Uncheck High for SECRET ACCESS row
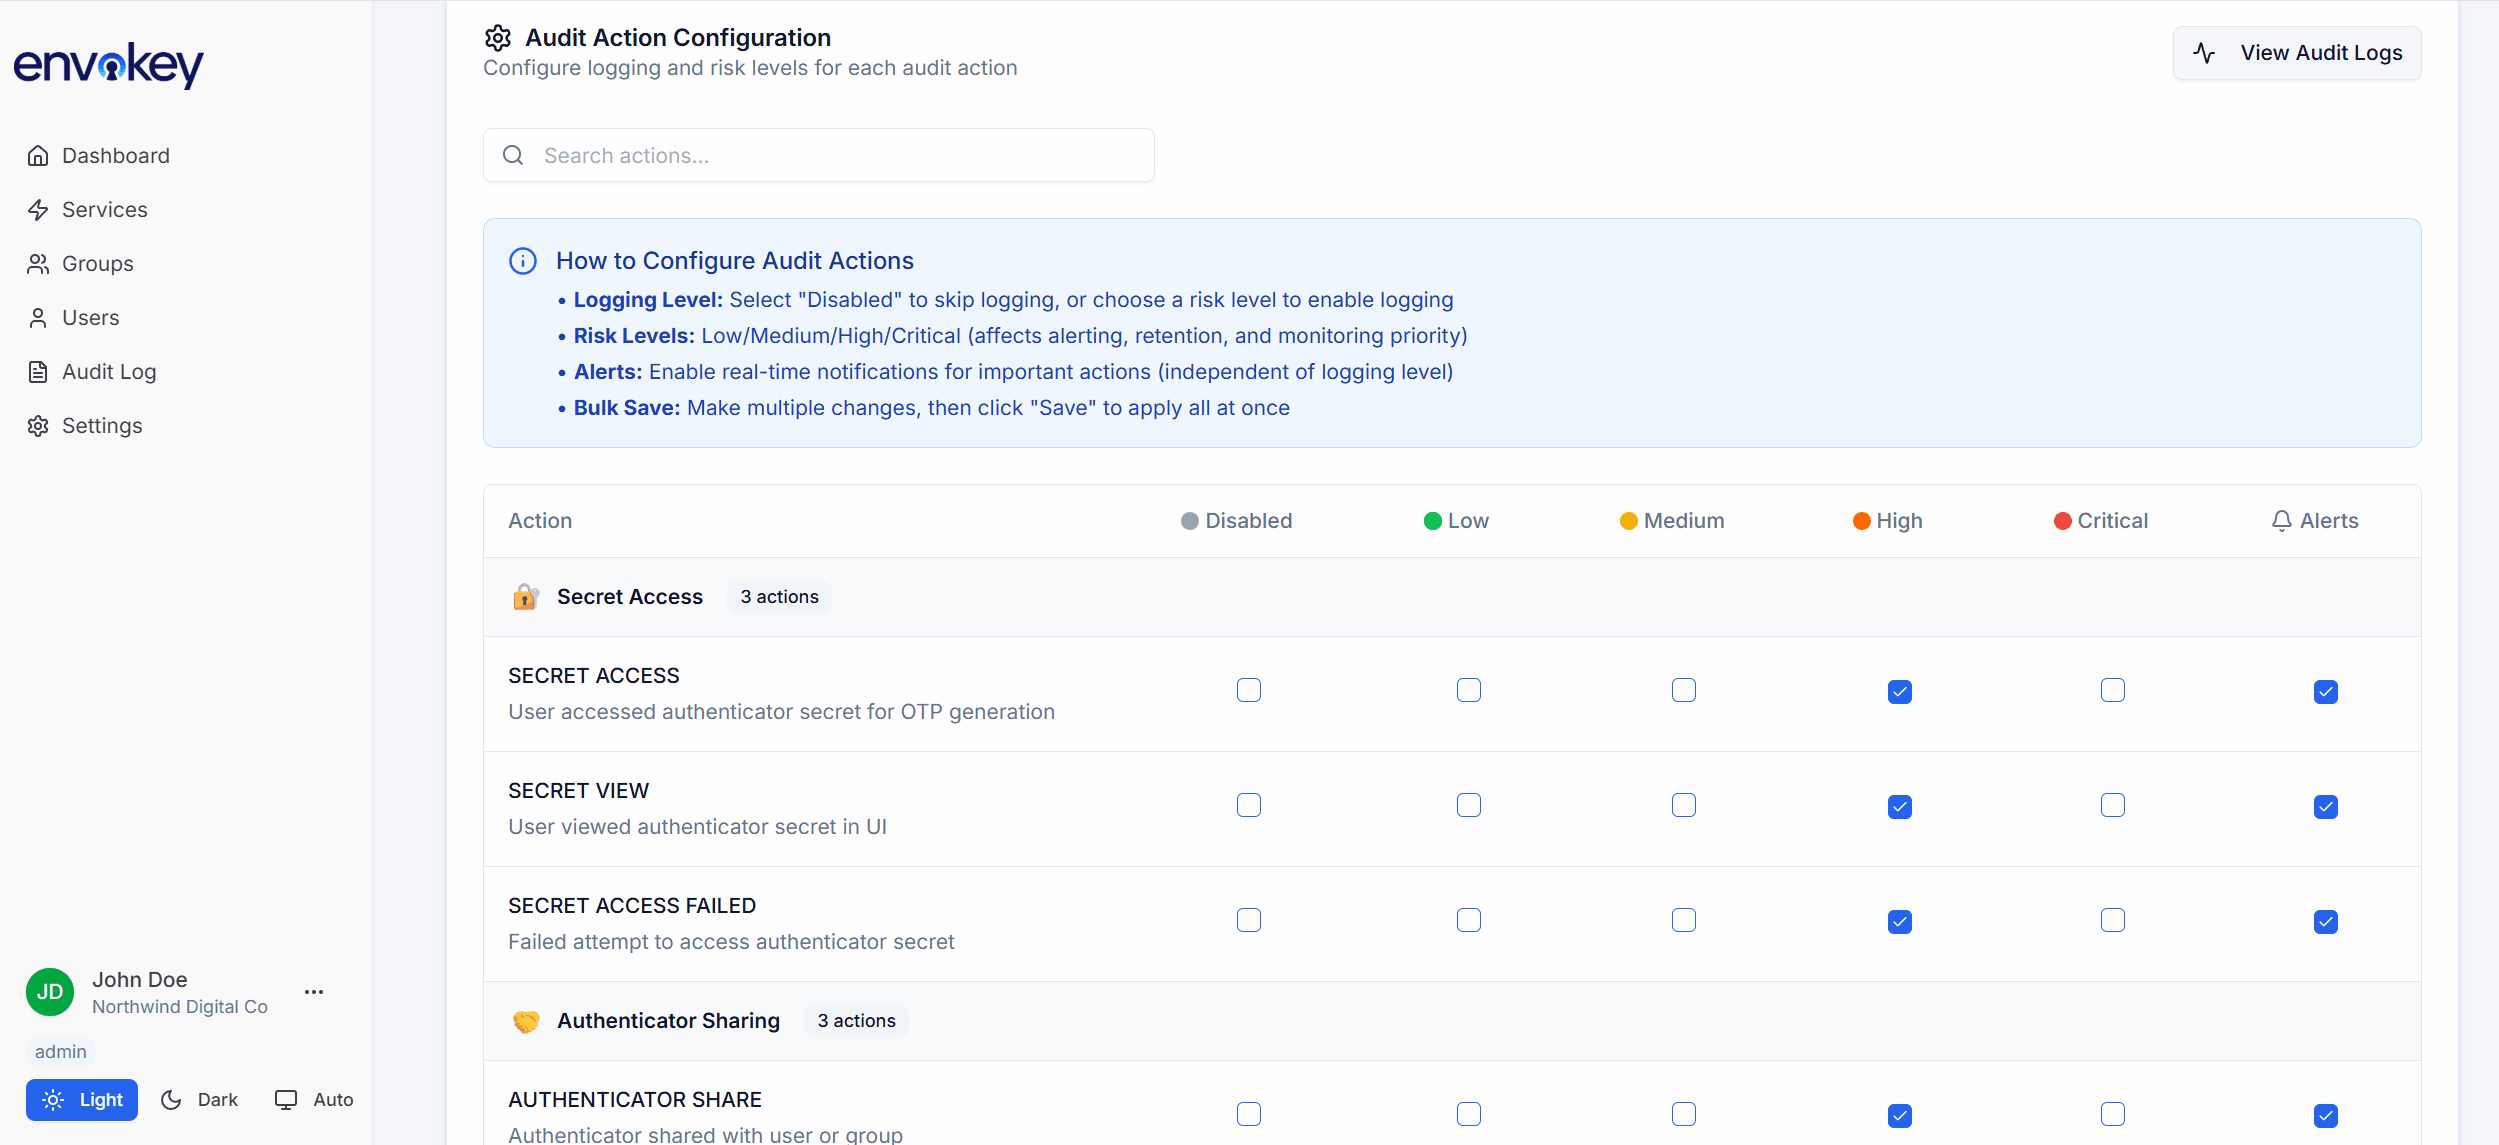Screen dimensions: 2499x1145 click(1900, 692)
